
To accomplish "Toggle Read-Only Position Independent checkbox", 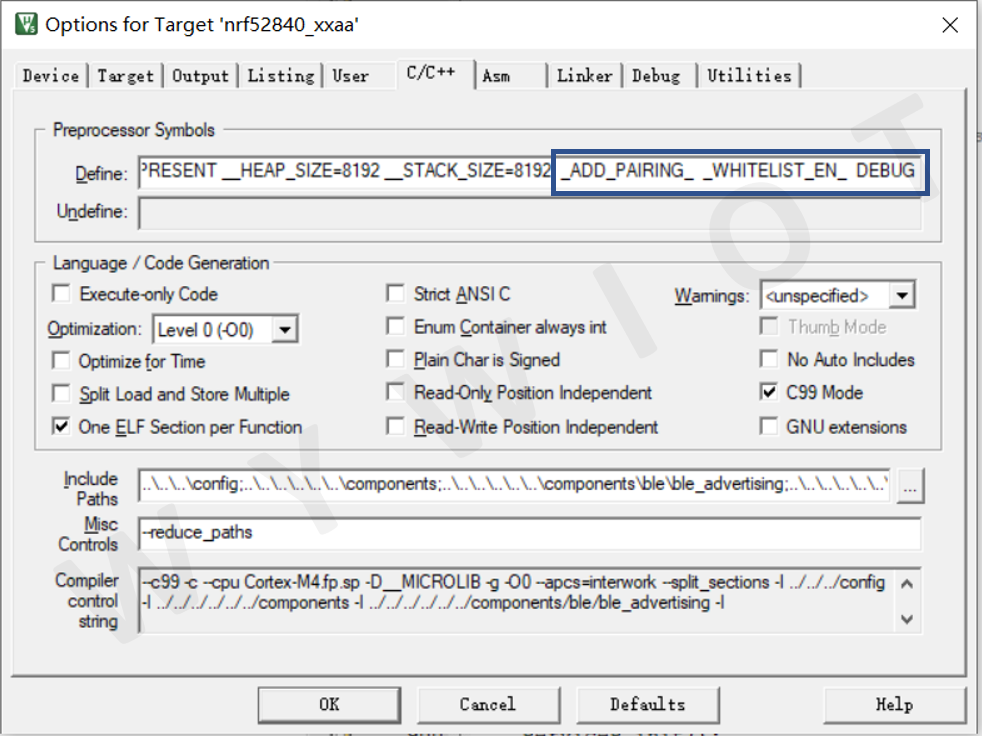I will (x=395, y=392).
